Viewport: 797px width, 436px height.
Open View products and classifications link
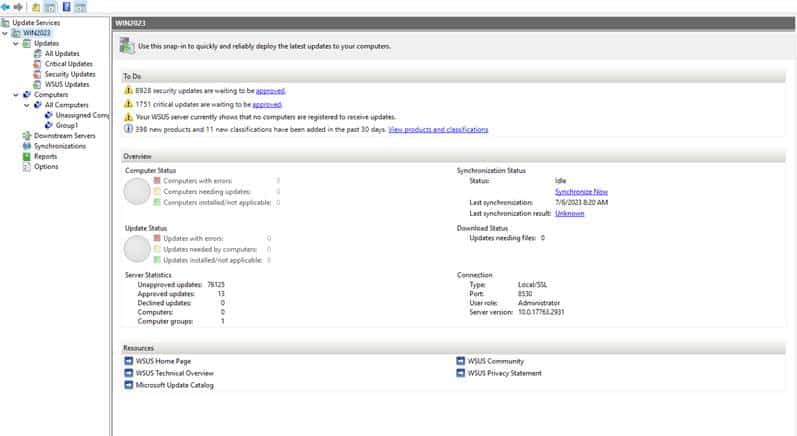(x=438, y=129)
